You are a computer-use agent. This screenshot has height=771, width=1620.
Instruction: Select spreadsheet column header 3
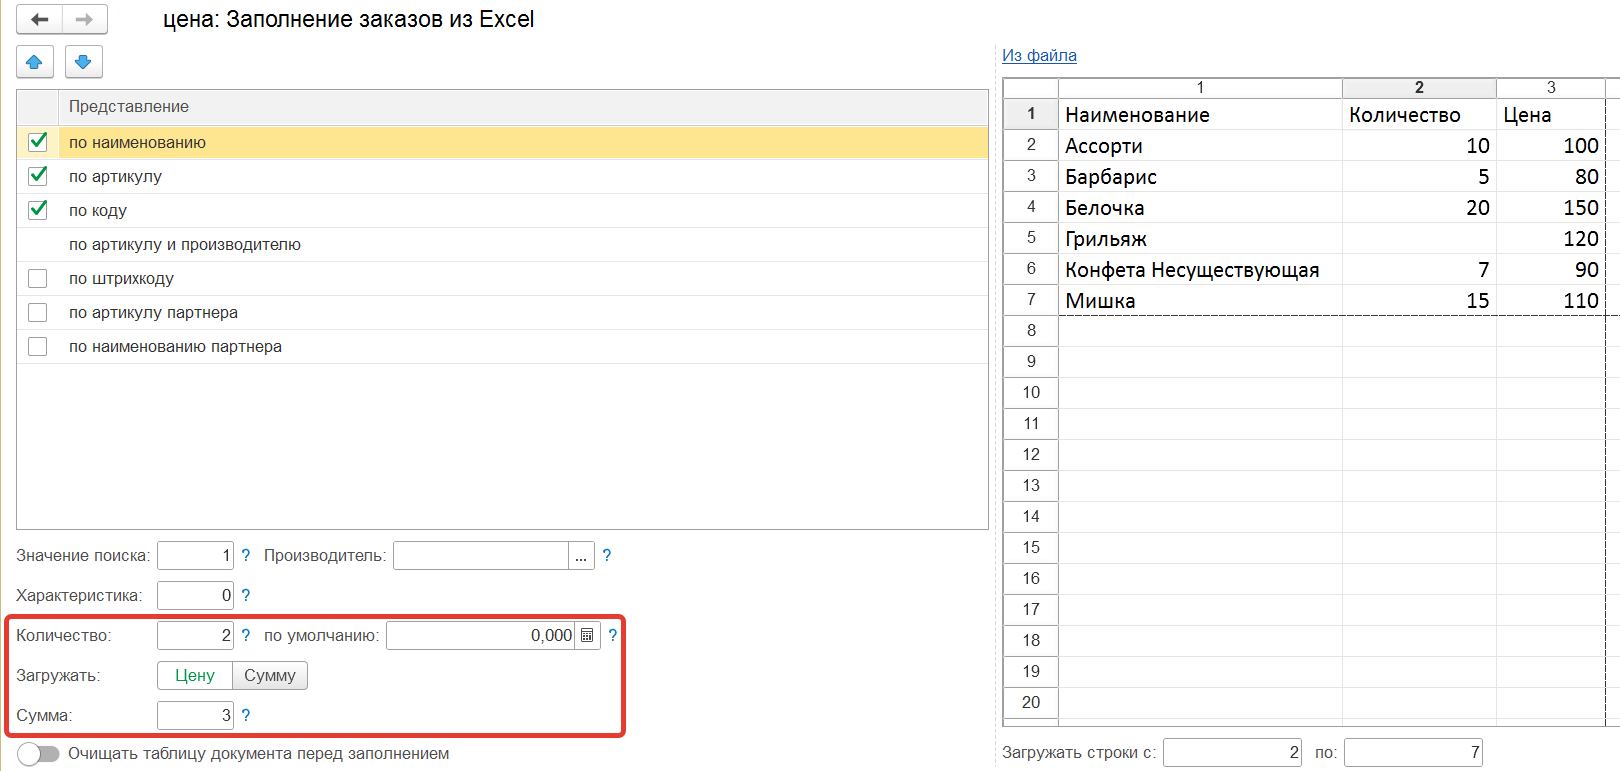pos(1551,88)
